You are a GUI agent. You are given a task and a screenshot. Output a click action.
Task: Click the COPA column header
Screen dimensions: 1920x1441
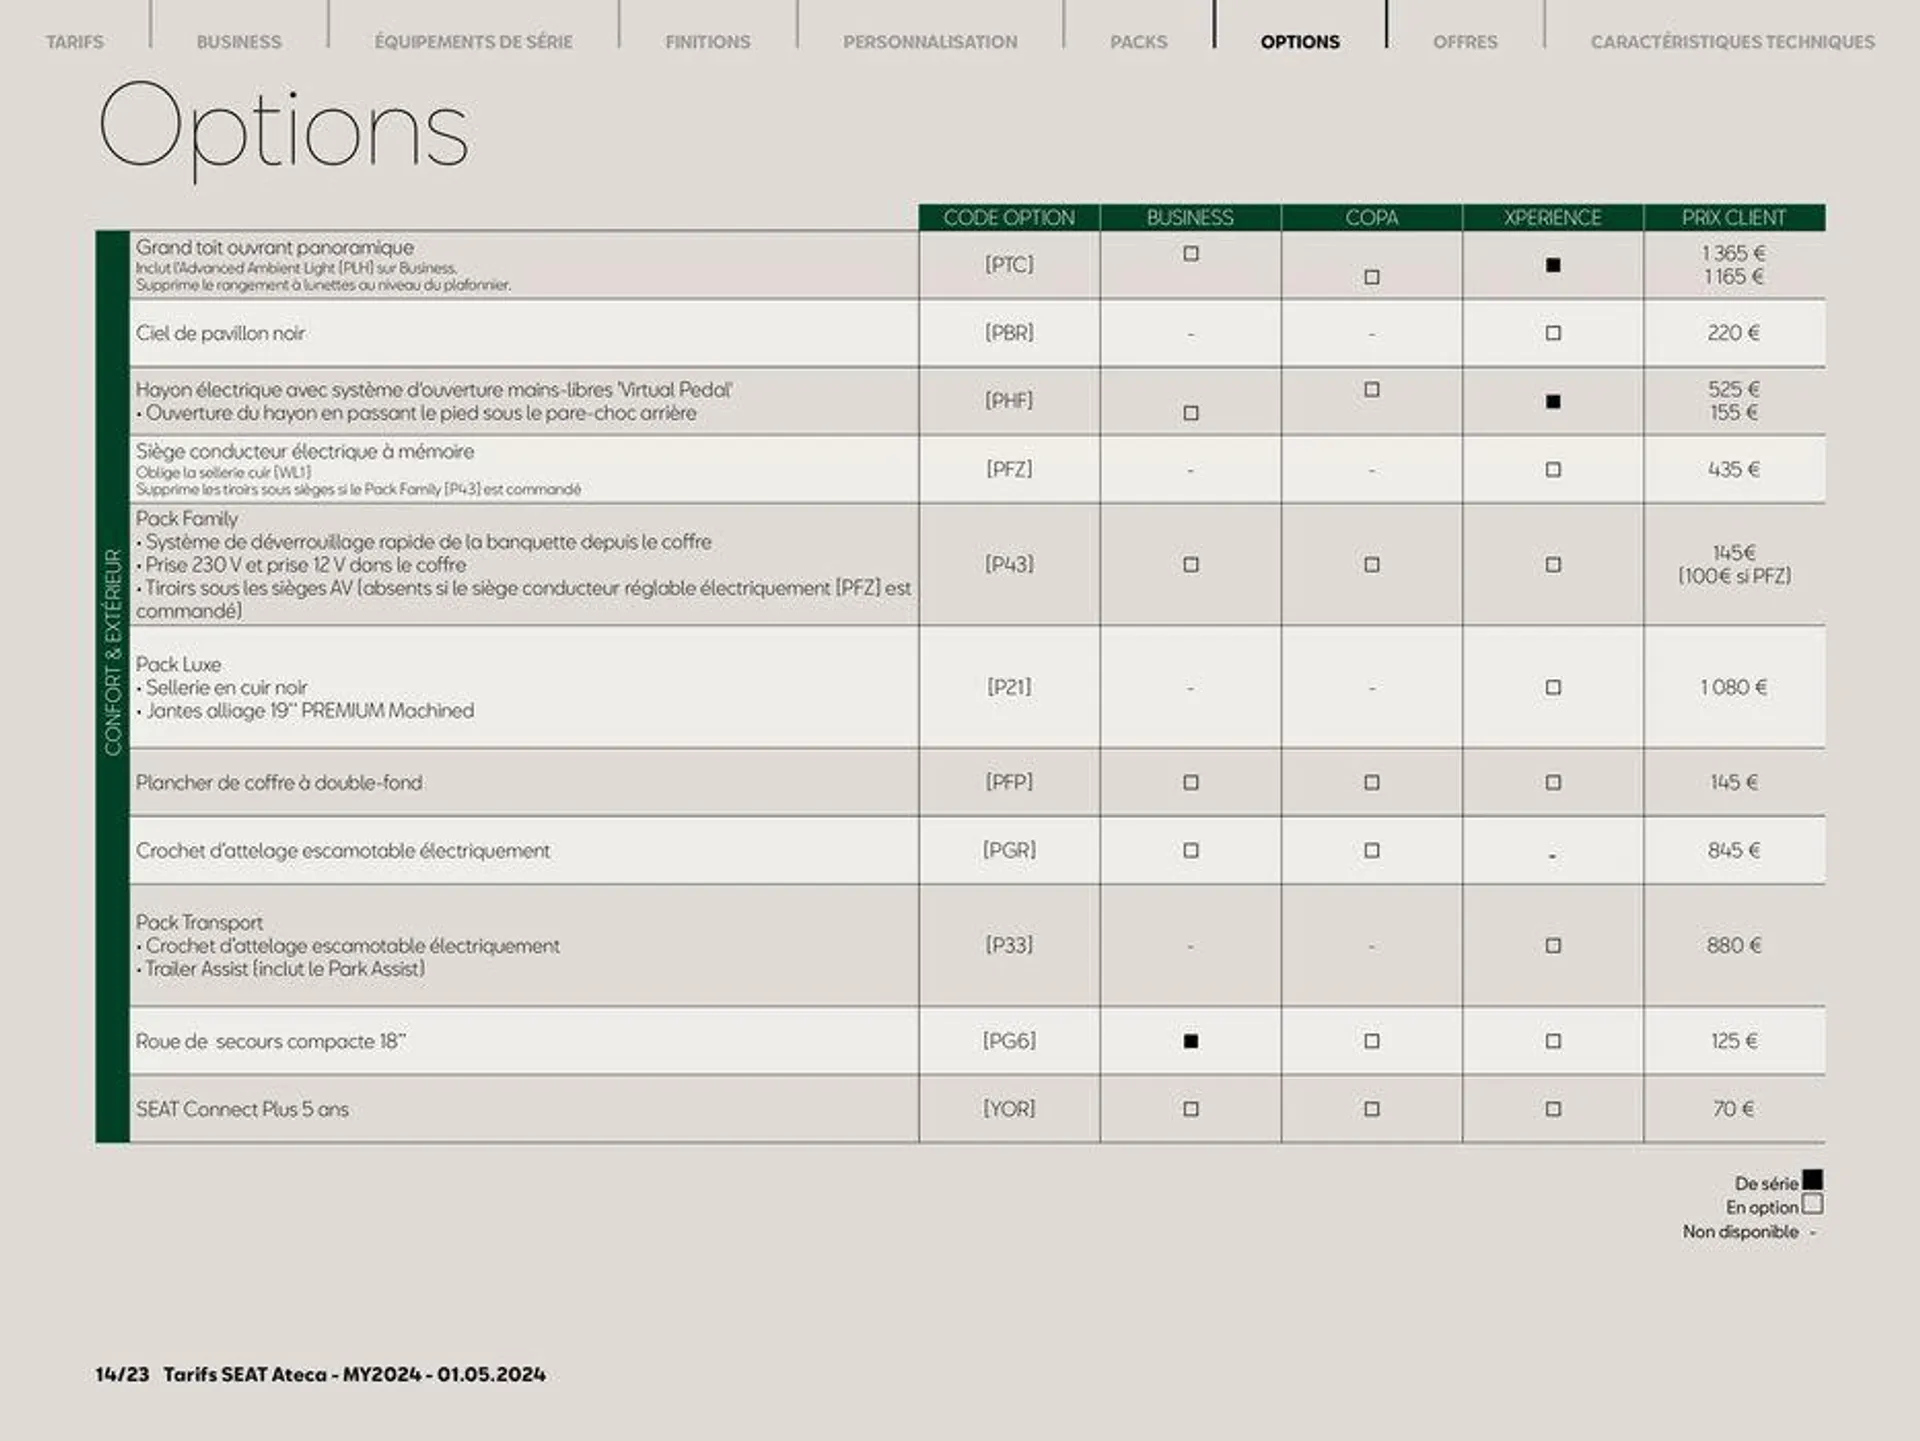1372,218
